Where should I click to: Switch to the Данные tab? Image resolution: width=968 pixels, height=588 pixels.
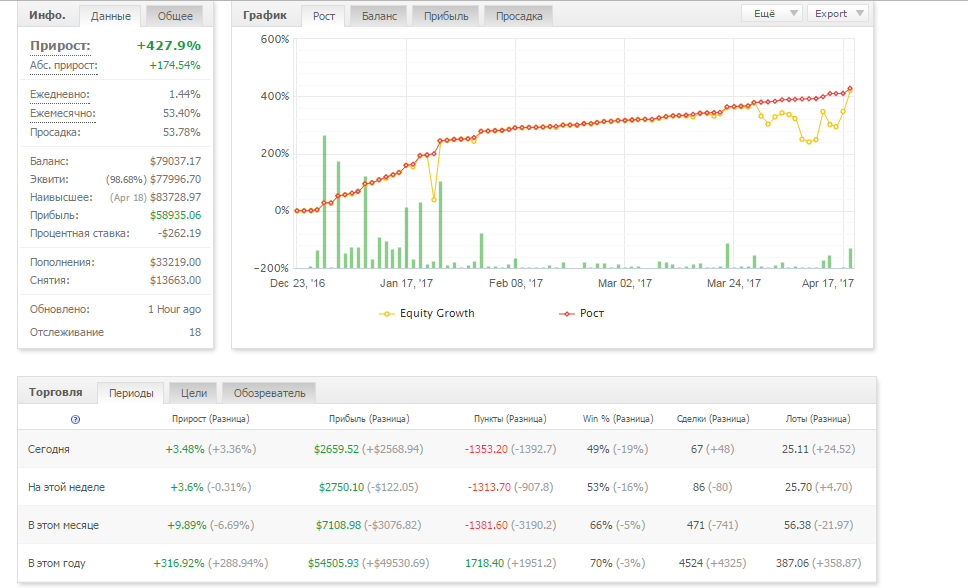point(111,16)
